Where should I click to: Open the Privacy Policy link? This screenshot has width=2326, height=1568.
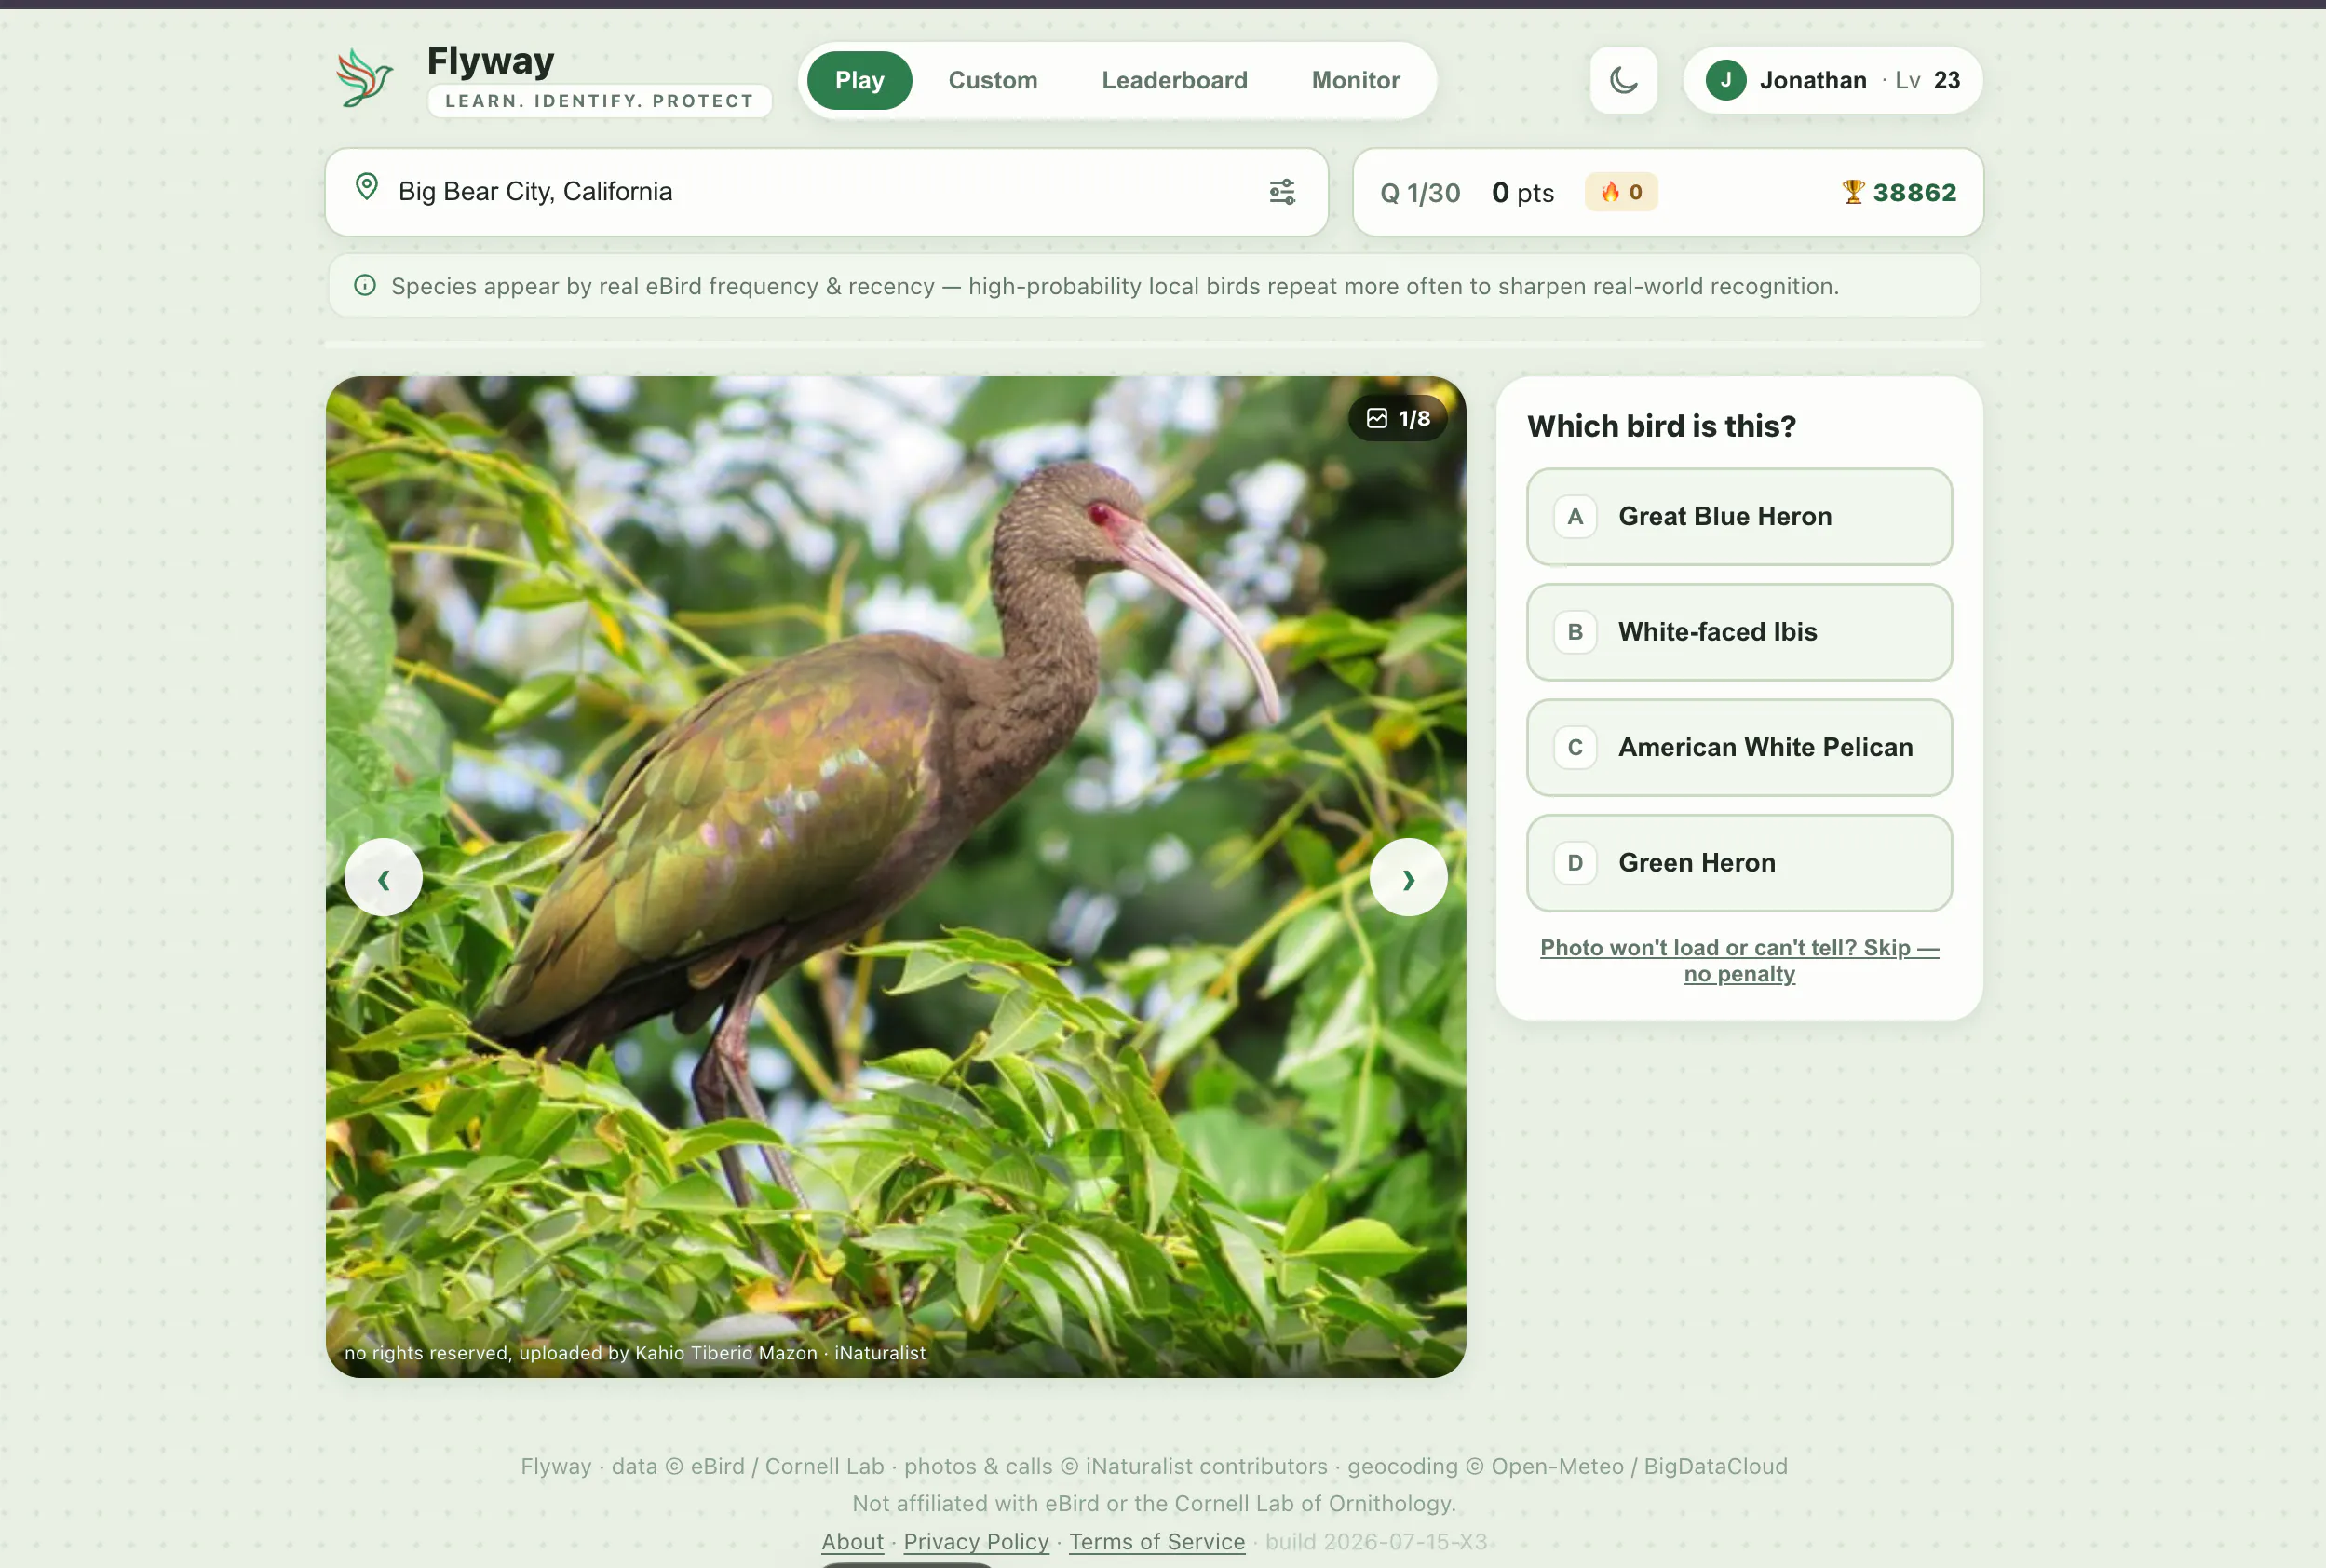pos(976,1541)
